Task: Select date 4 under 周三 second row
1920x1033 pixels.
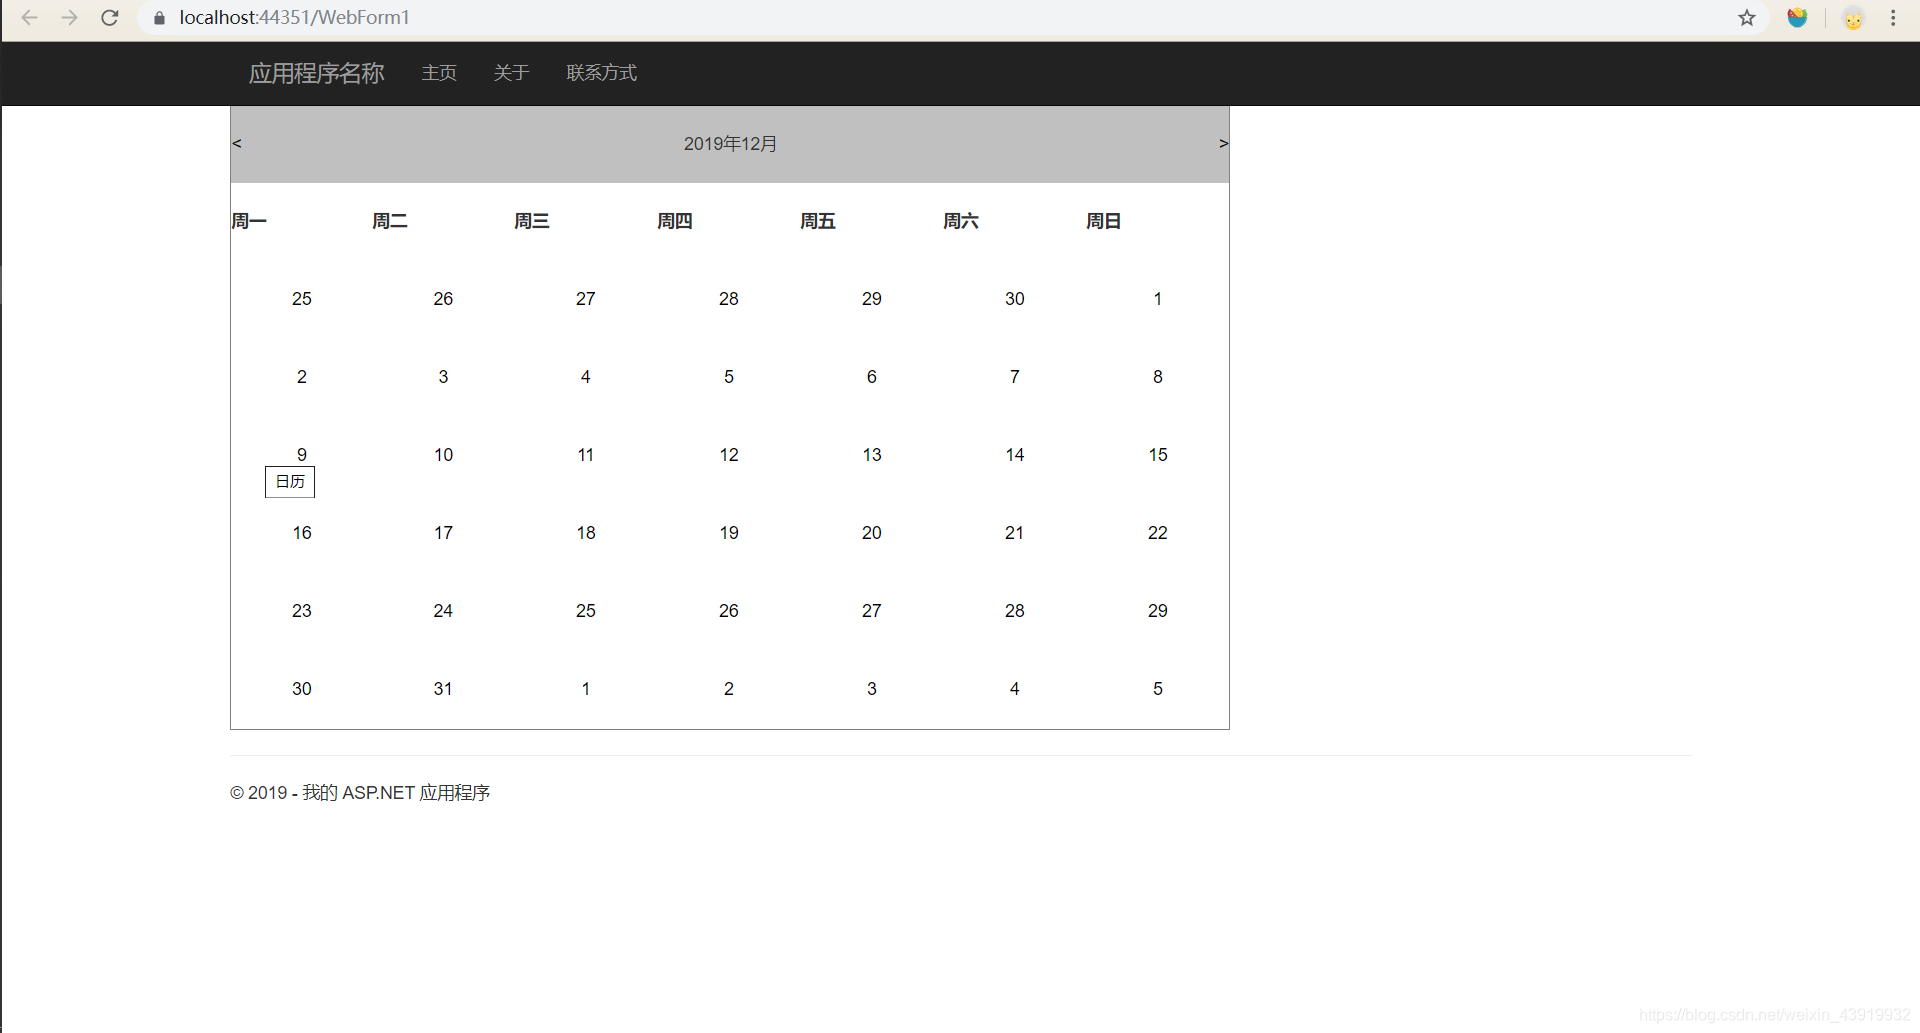Action: 586,377
